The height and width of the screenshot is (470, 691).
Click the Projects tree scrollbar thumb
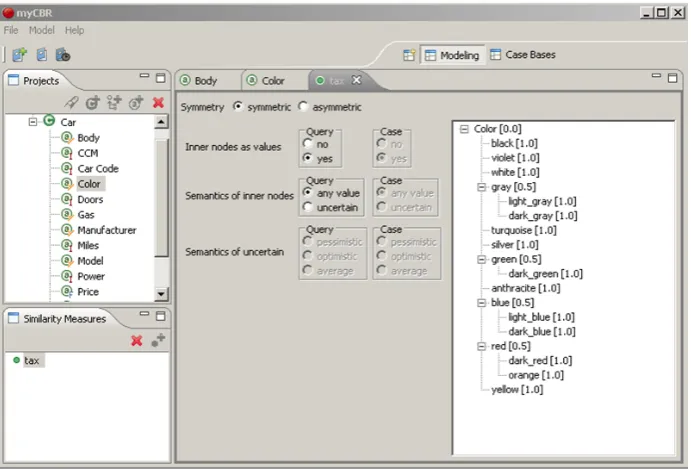(161, 197)
